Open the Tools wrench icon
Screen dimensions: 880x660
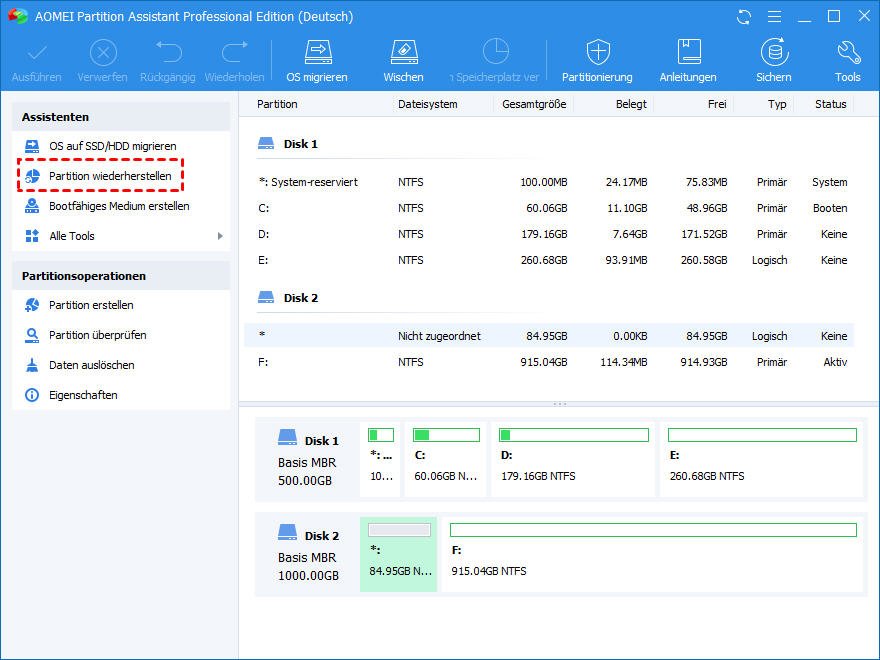(x=847, y=52)
